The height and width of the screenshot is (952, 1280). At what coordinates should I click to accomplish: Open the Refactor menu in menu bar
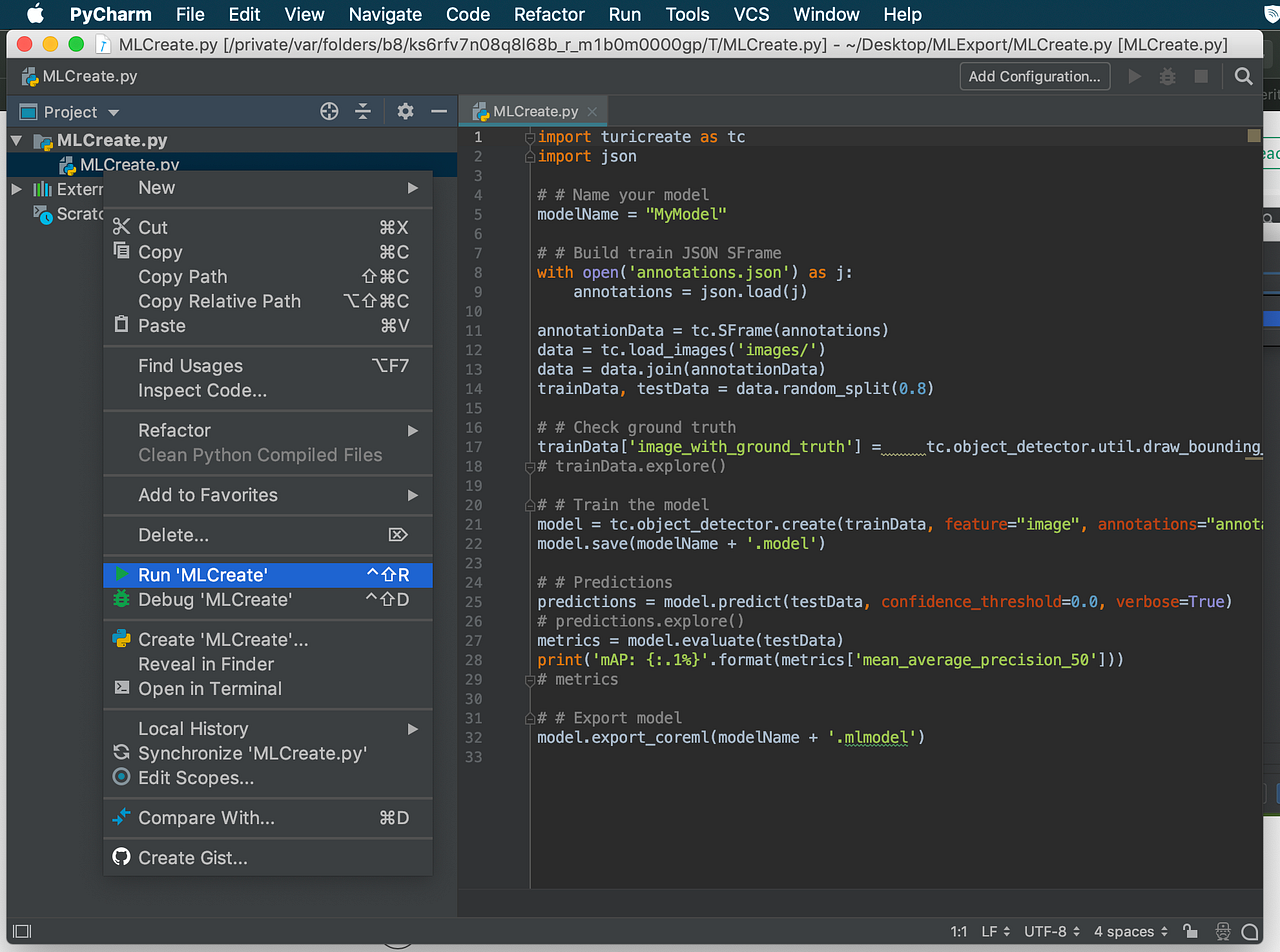click(549, 14)
